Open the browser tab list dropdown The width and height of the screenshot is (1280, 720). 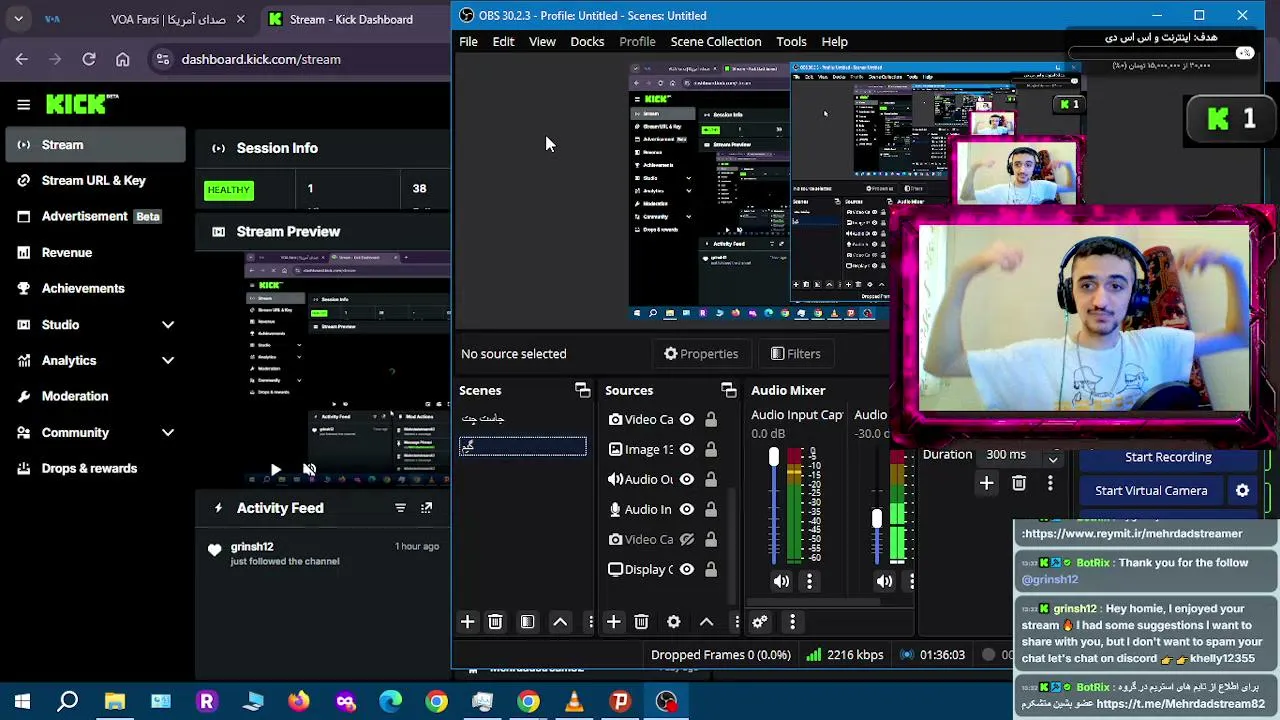[x=18, y=19]
